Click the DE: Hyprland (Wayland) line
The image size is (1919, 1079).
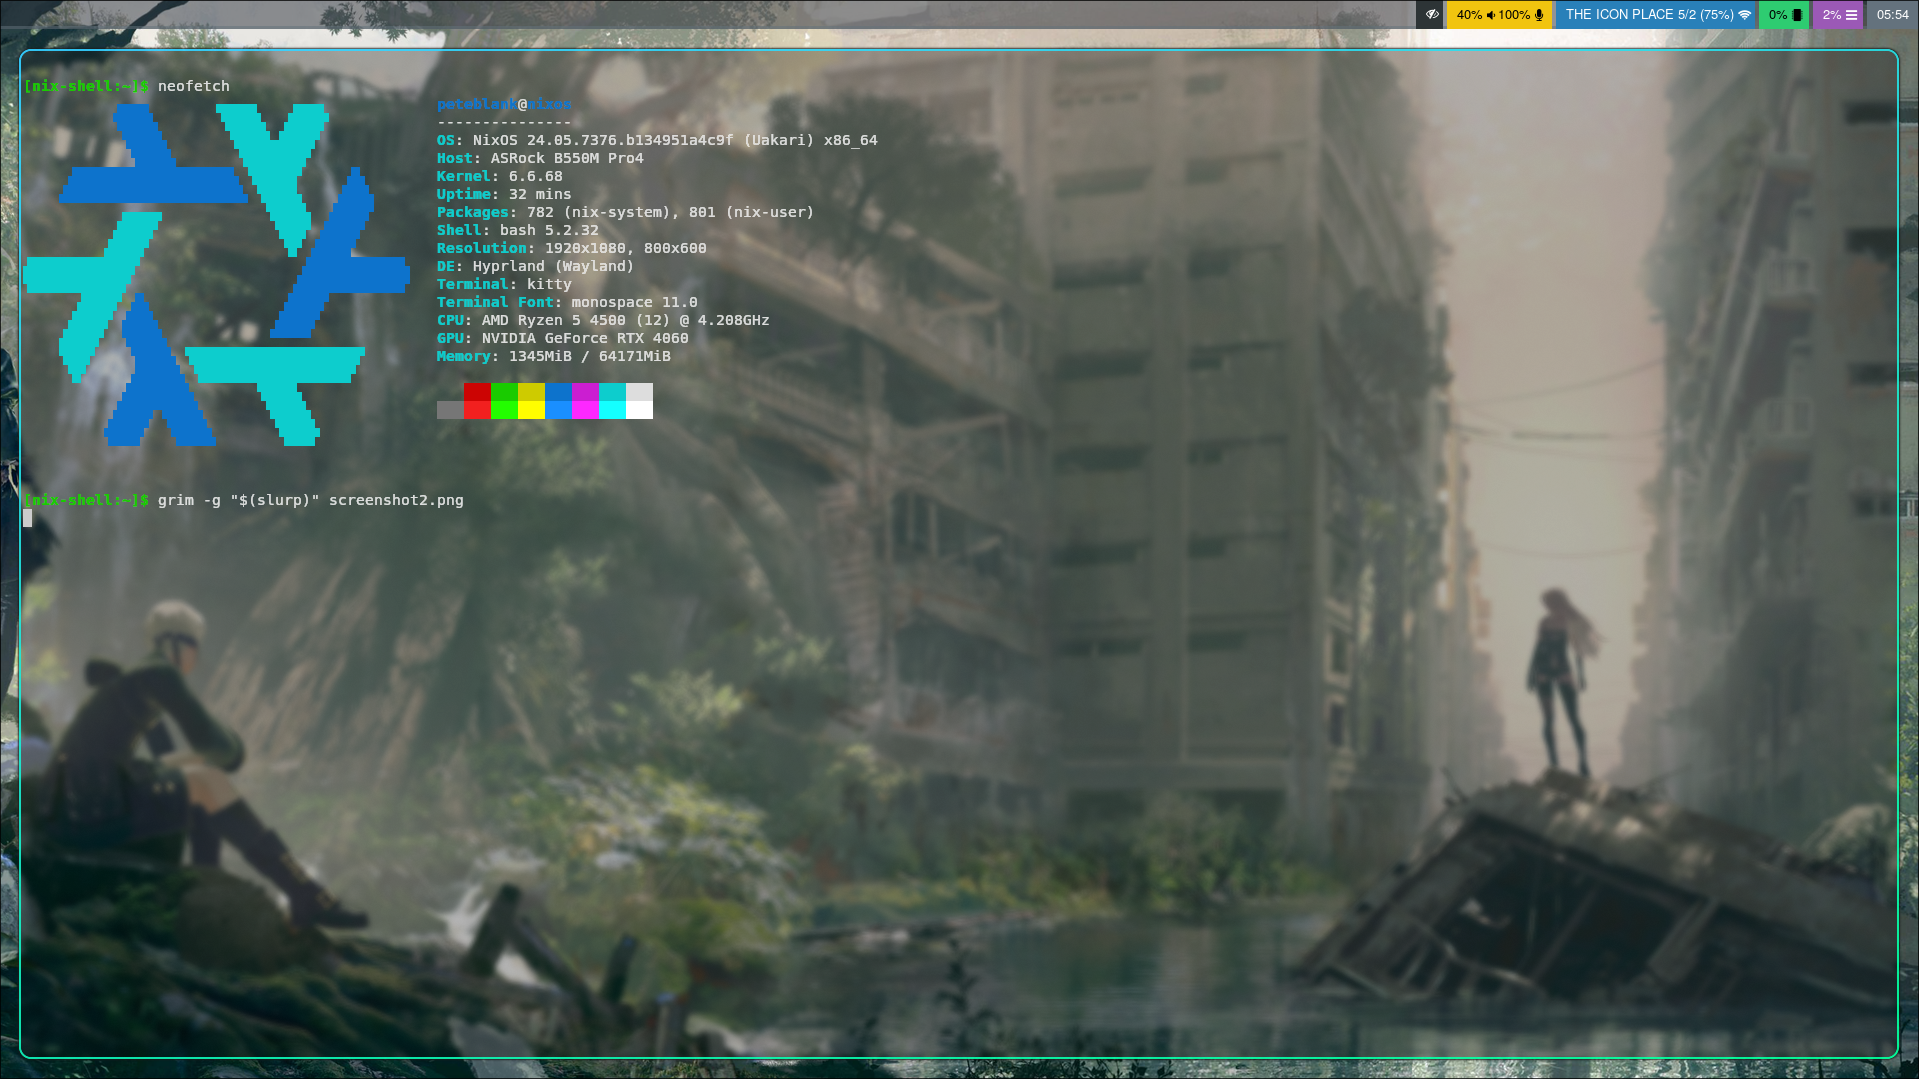click(536, 266)
